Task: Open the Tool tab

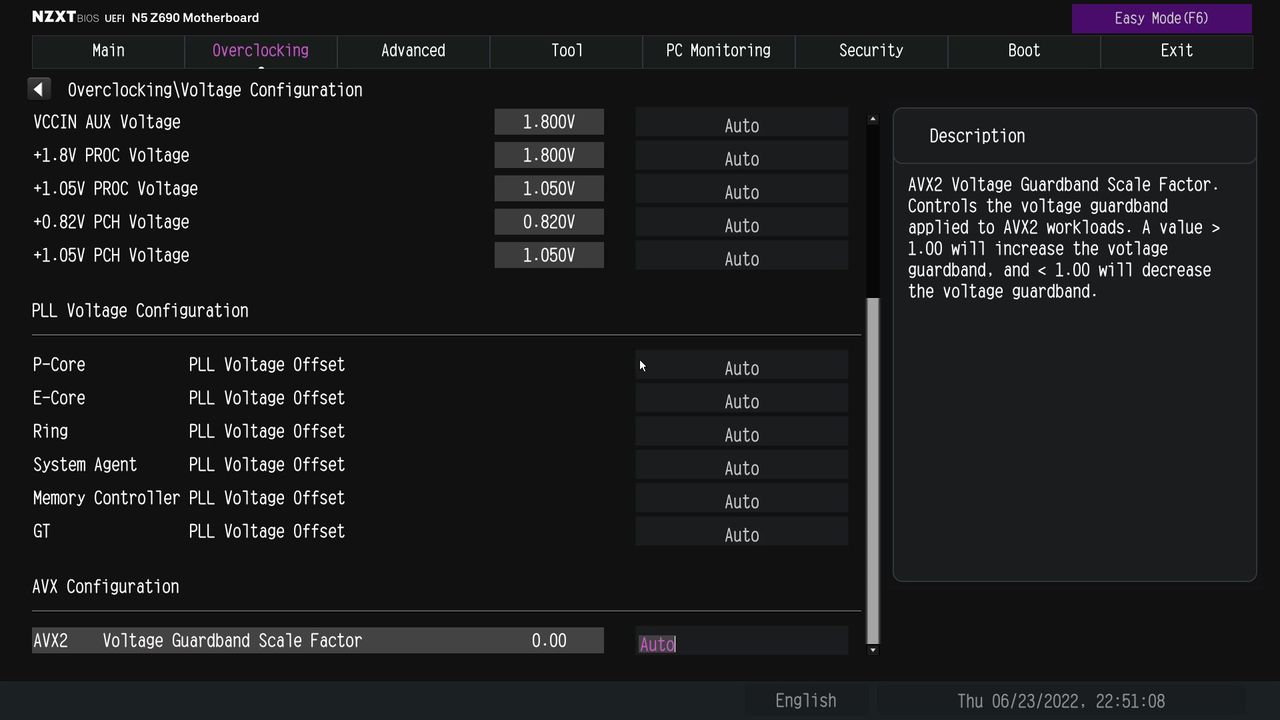Action: click(566, 51)
